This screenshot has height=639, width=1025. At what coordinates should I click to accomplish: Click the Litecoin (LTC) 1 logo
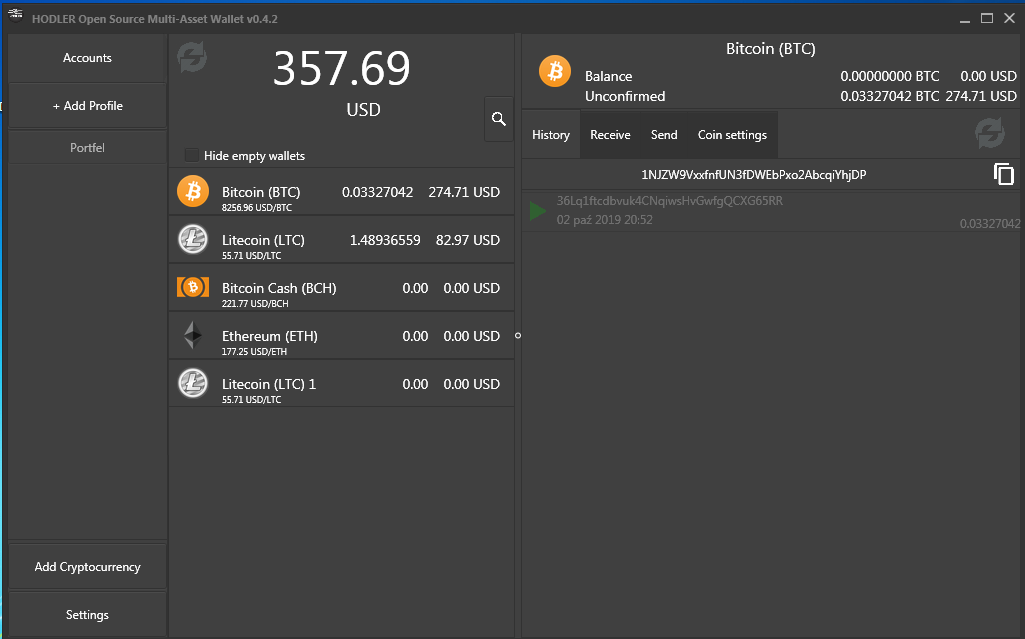(193, 383)
